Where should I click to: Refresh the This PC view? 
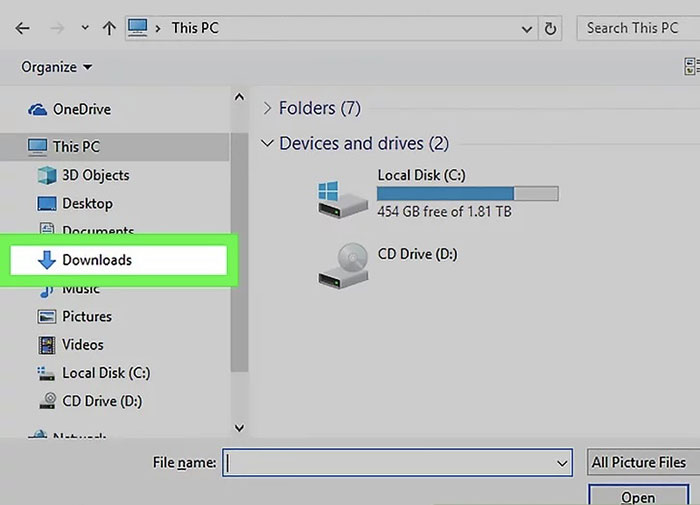pos(550,29)
